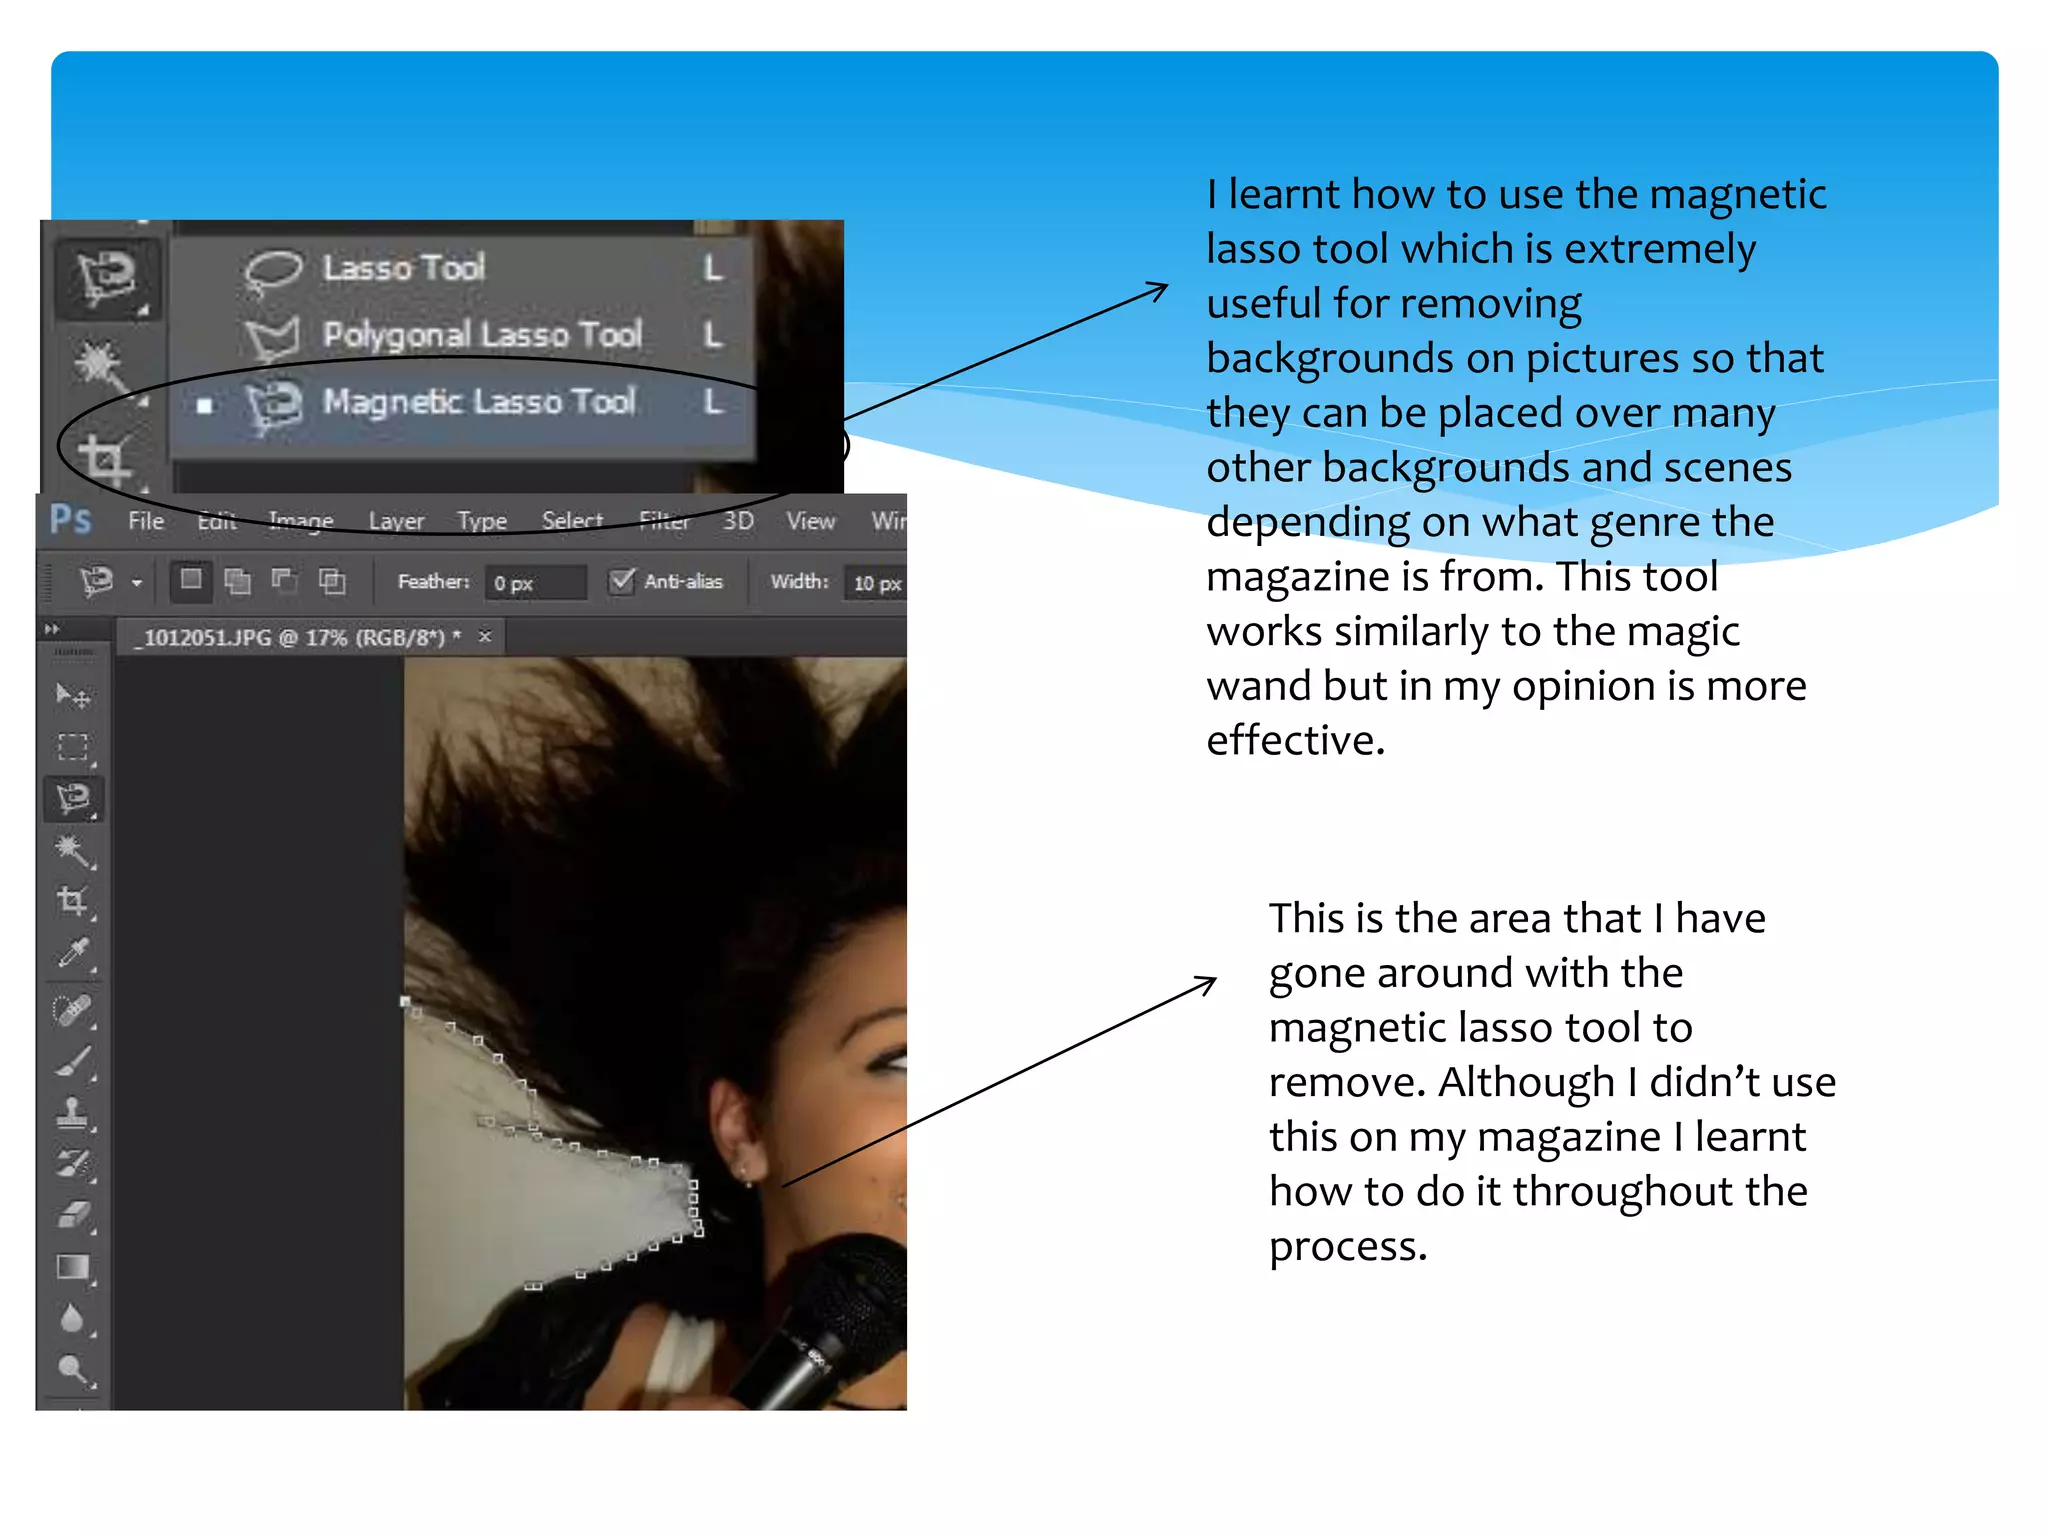Choose New selection mode icon
This screenshot has height=1536, width=2048.
point(191,580)
